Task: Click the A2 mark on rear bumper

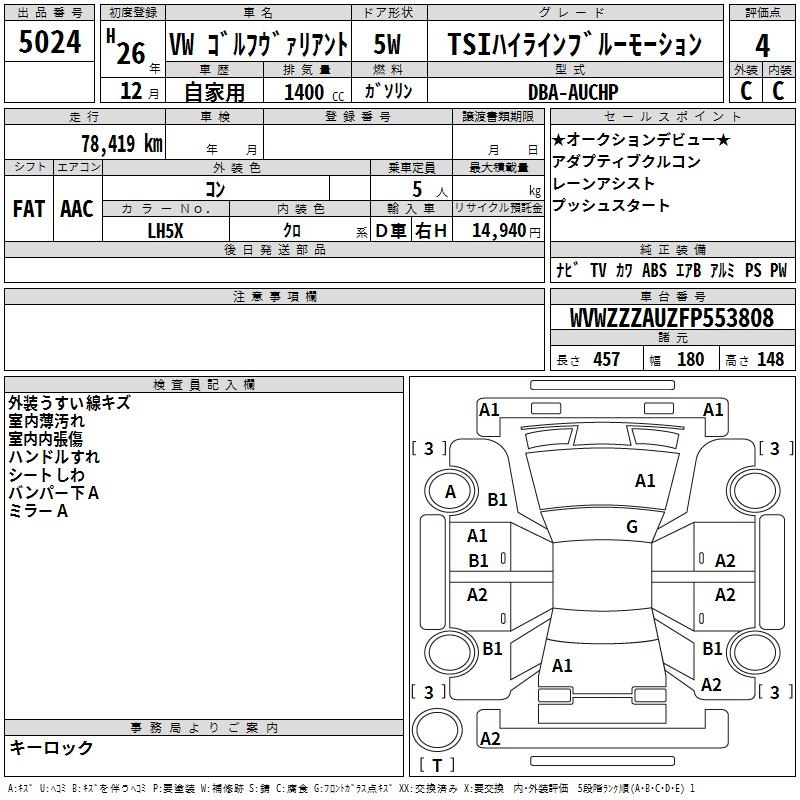Action: point(490,738)
